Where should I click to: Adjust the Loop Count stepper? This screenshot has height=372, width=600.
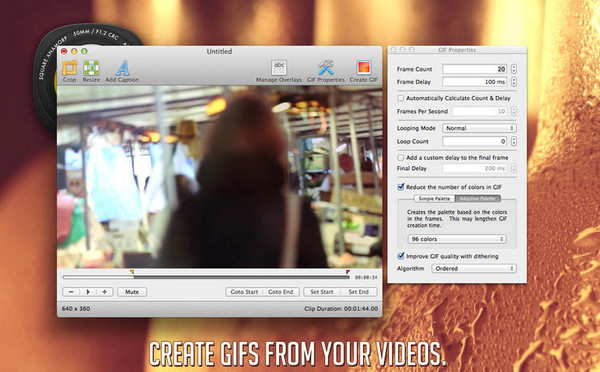(x=514, y=141)
